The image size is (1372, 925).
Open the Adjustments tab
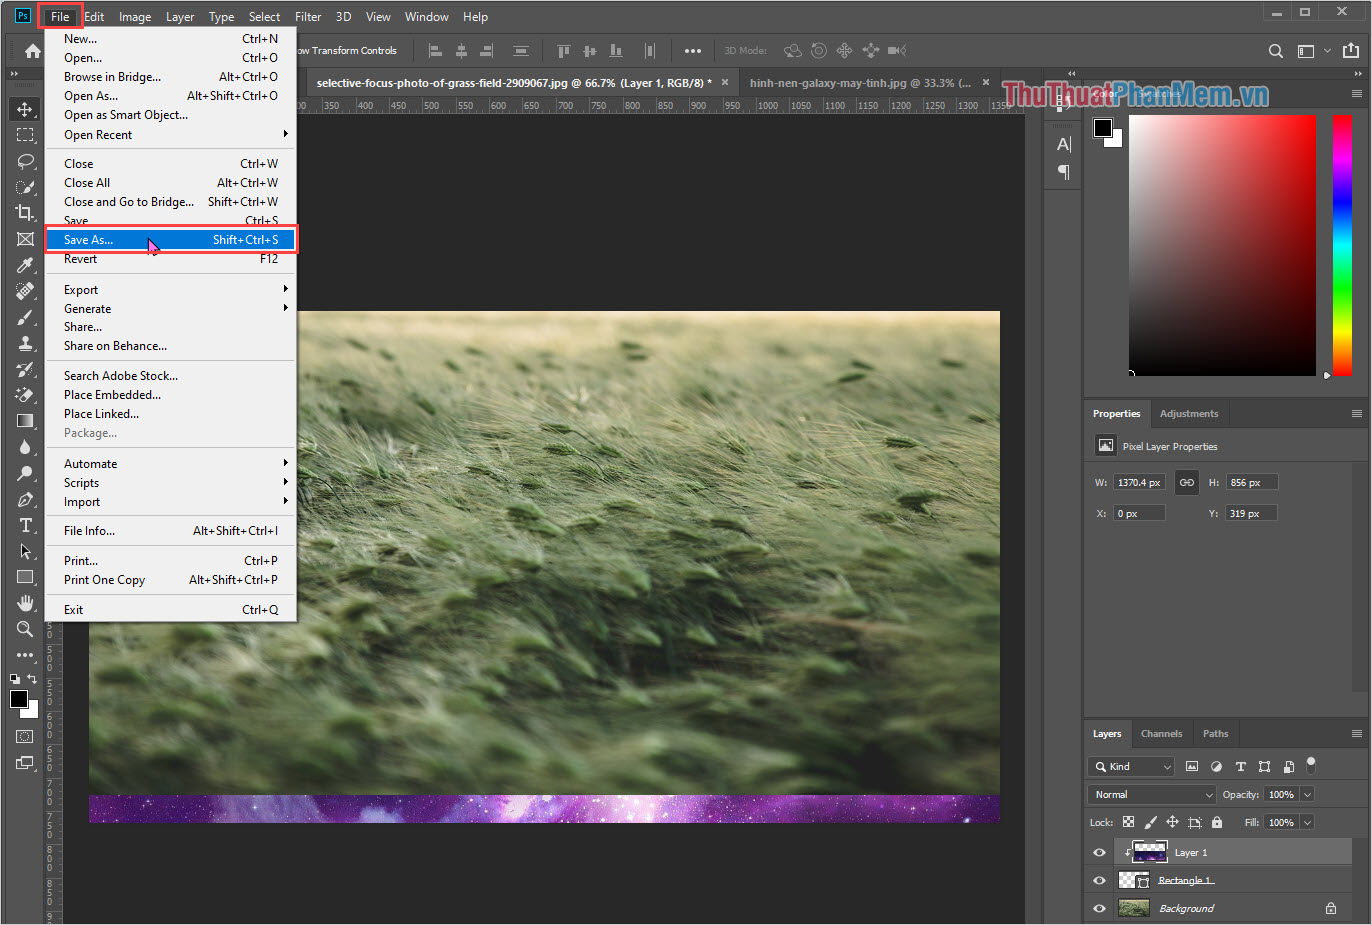(x=1189, y=413)
